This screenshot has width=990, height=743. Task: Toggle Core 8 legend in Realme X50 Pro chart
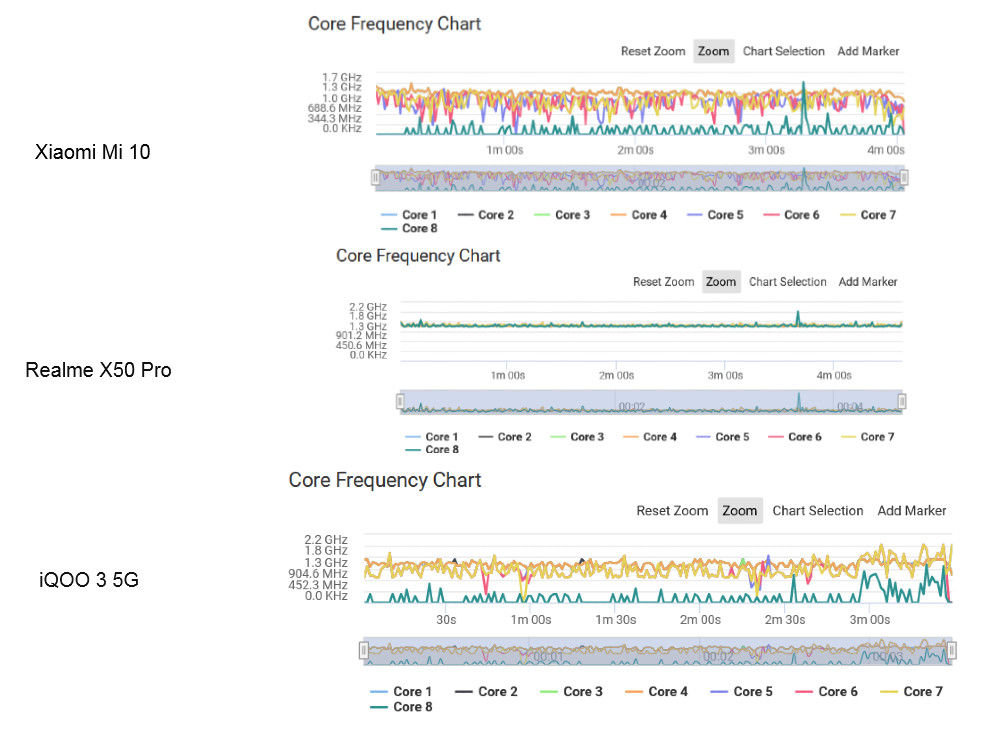[432, 449]
